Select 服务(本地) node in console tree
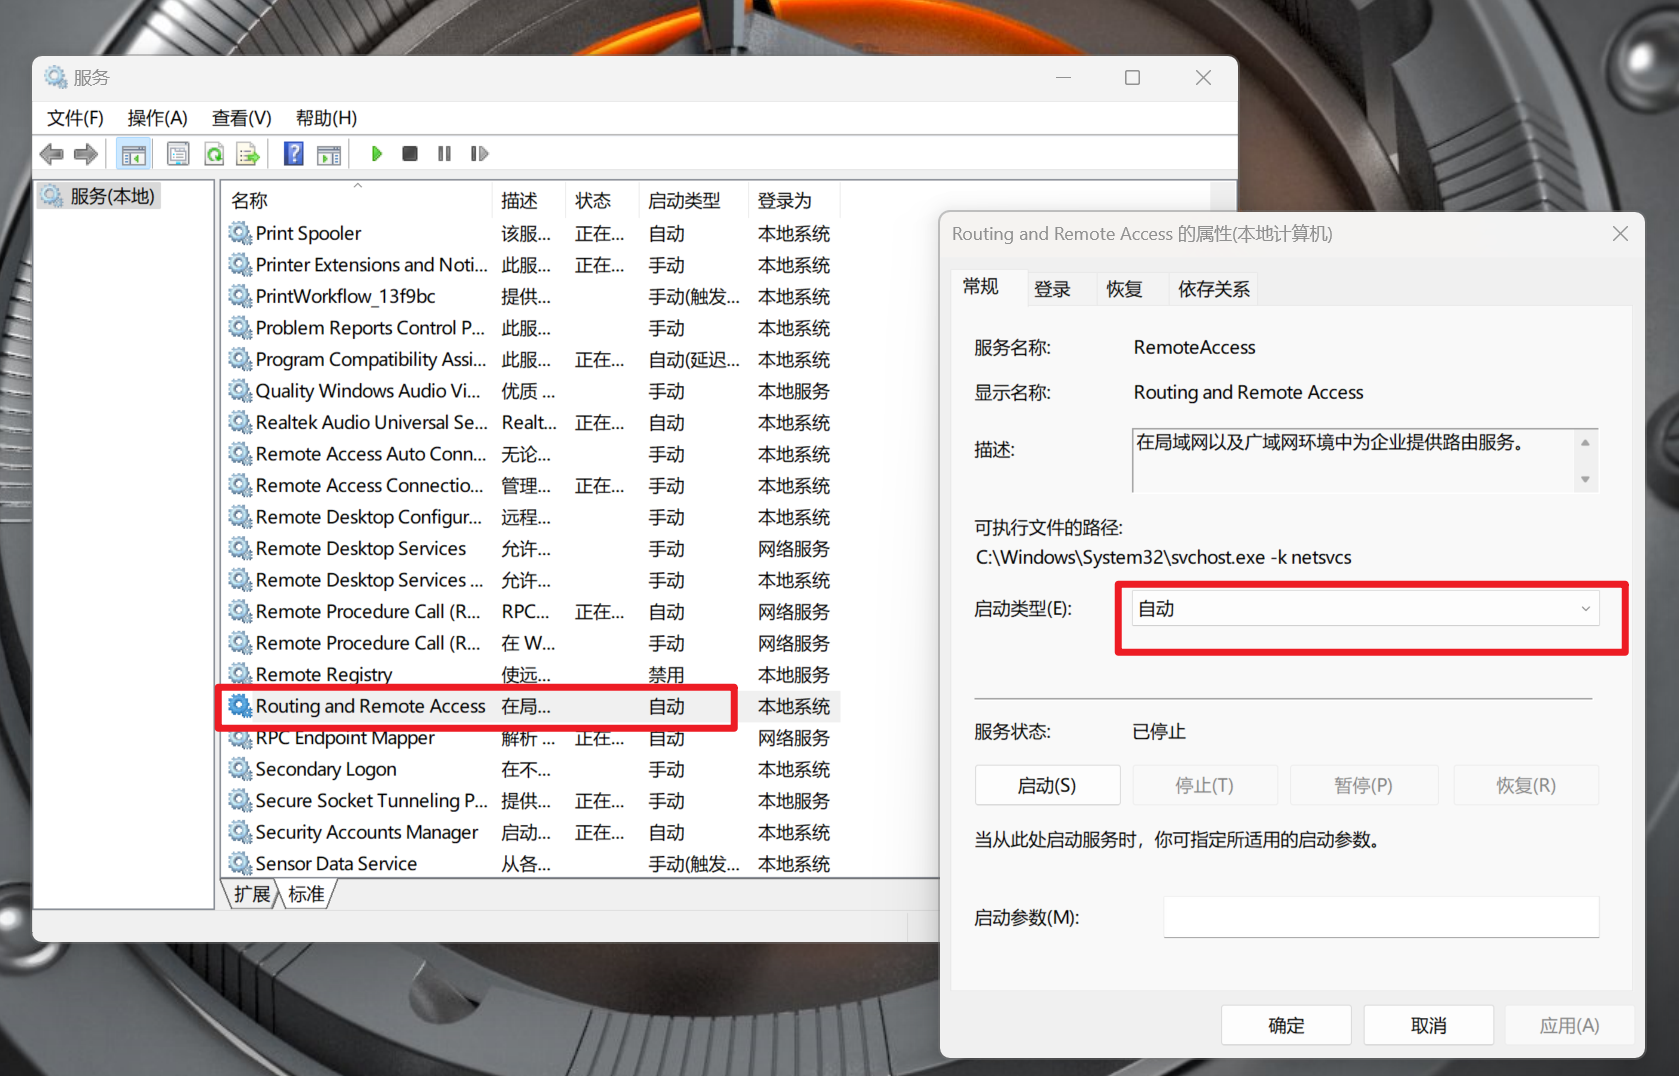Image resolution: width=1679 pixels, height=1076 pixels. pos(99,196)
